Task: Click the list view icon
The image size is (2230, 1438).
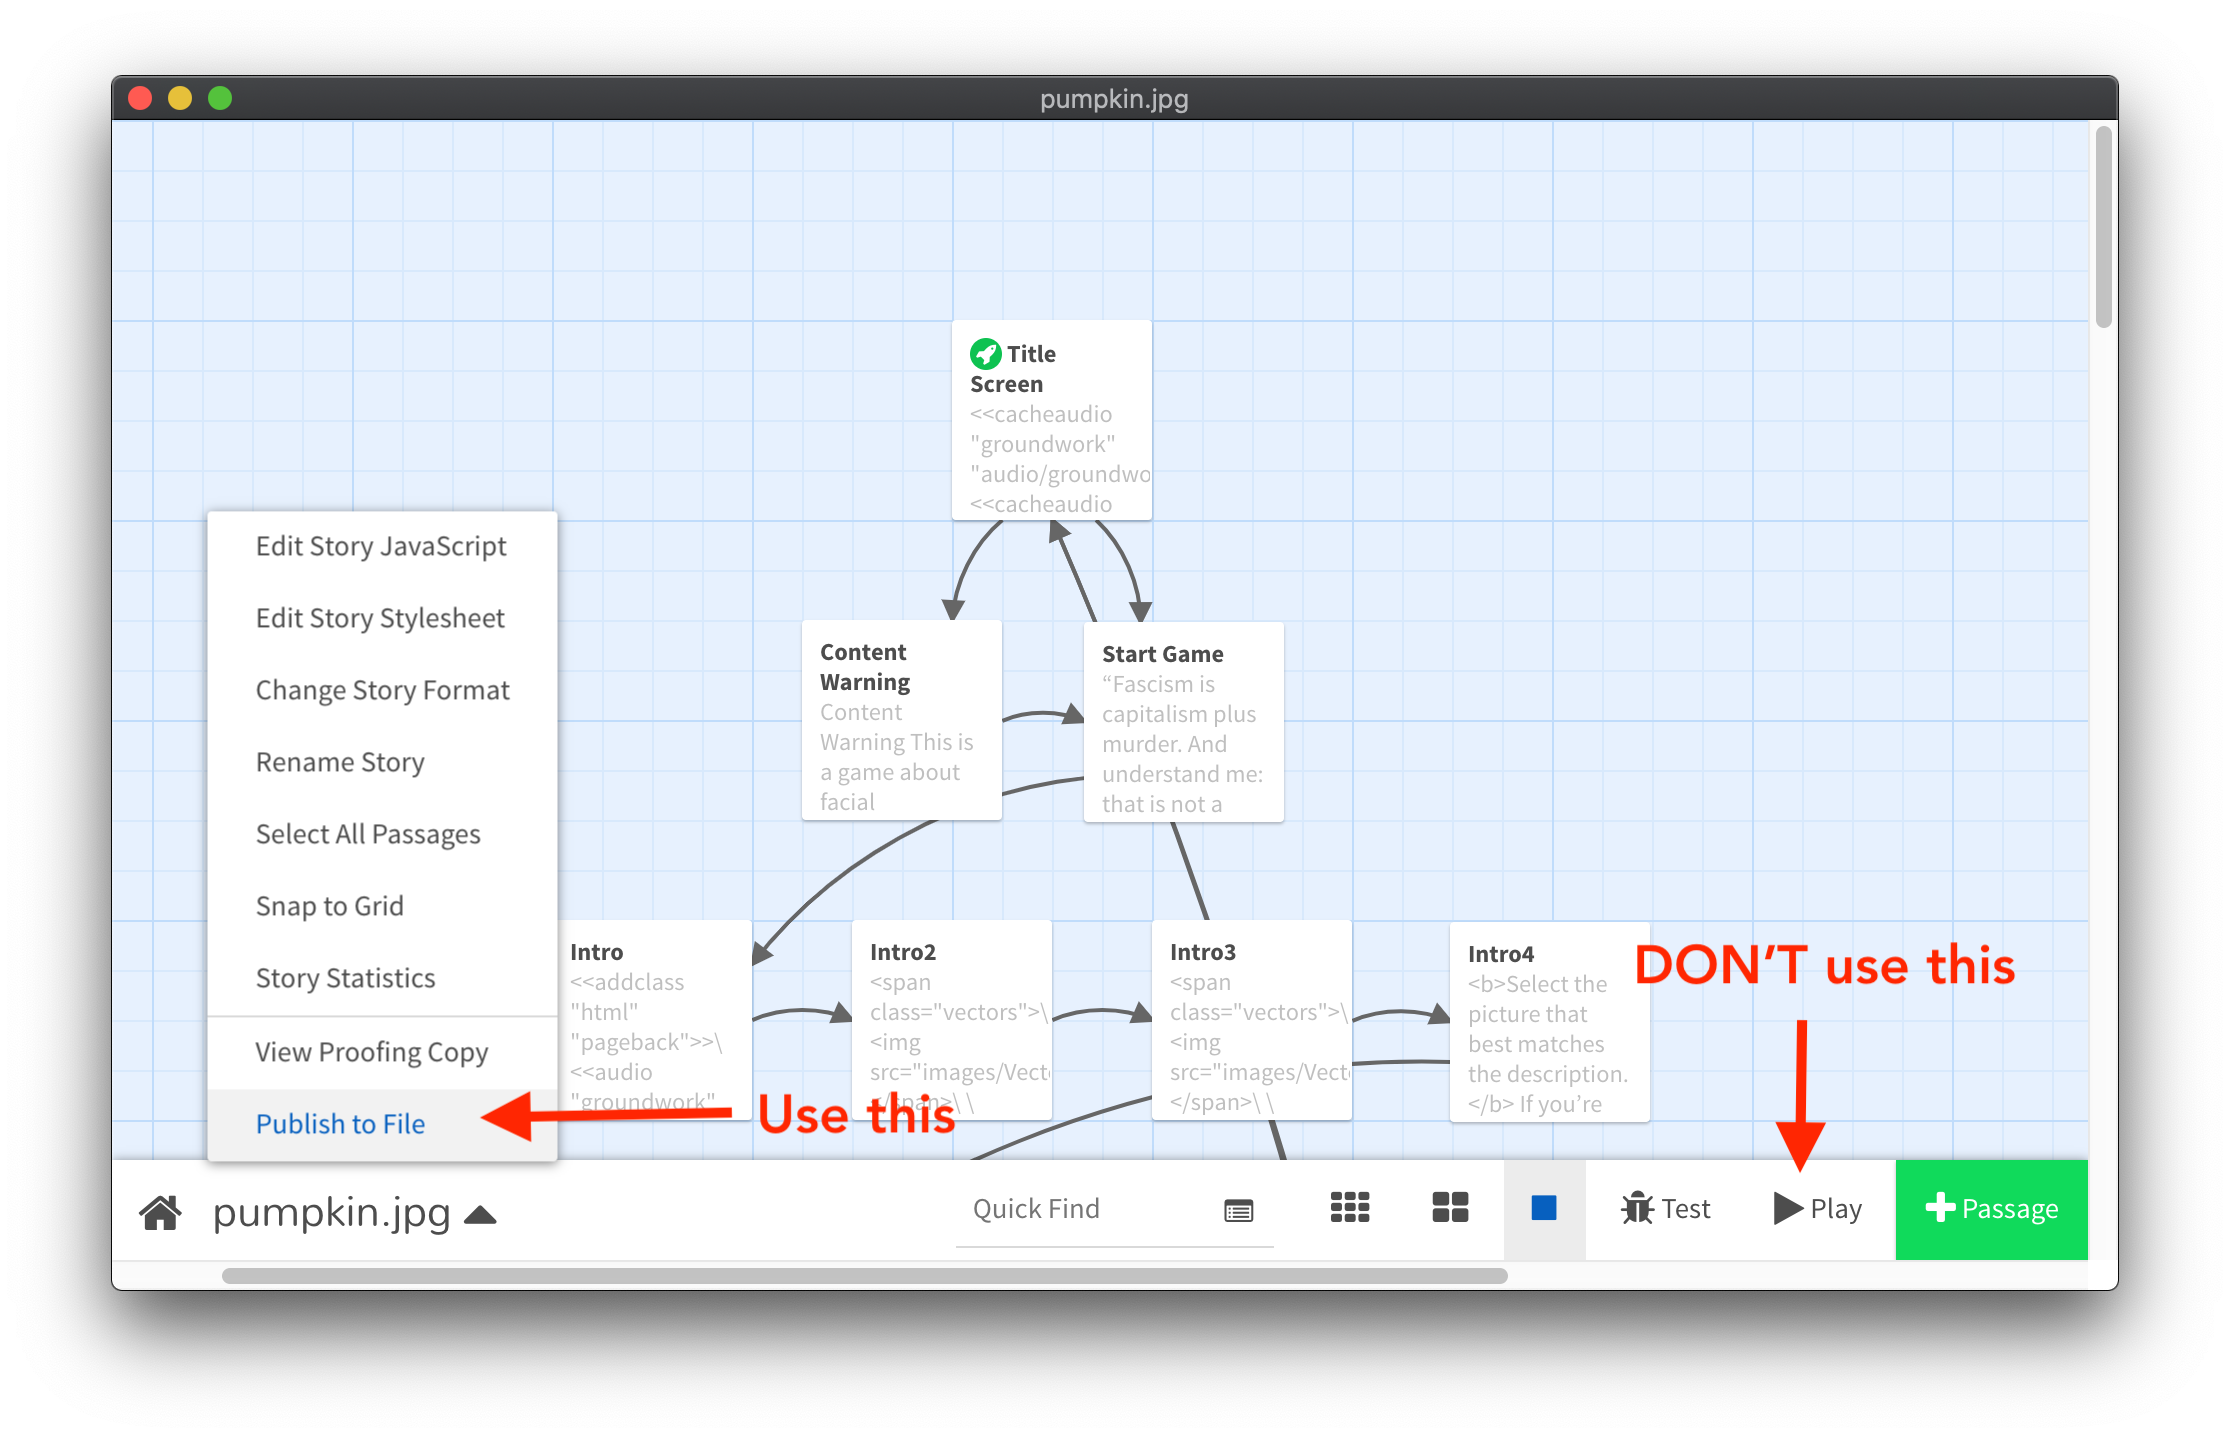Action: click(1237, 1209)
